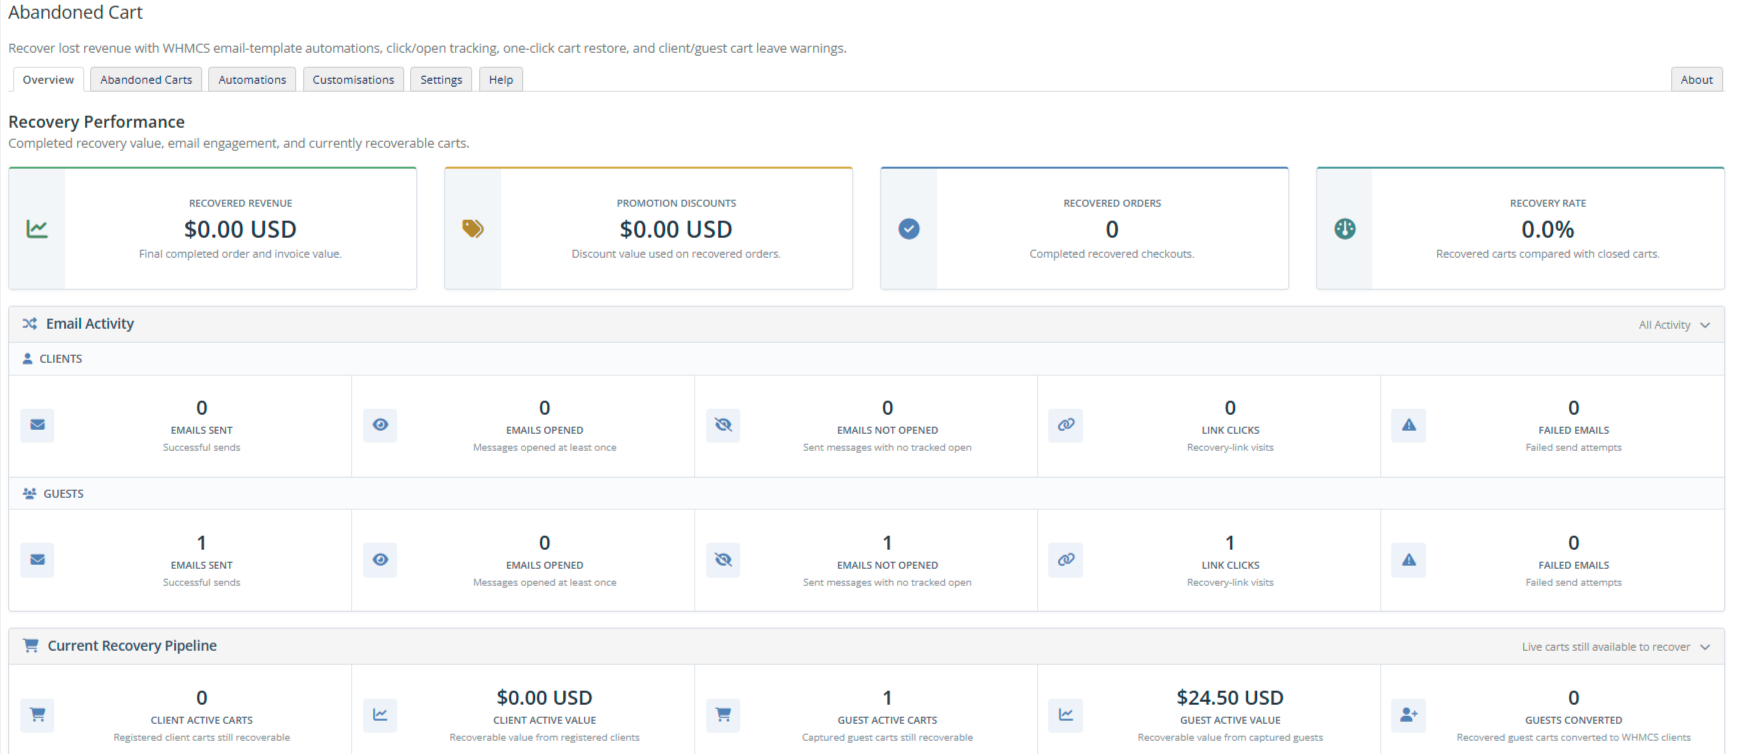The height and width of the screenshot is (754, 1737).
Task: Switch to the Abandoned Carts tab
Action: (146, 80)
